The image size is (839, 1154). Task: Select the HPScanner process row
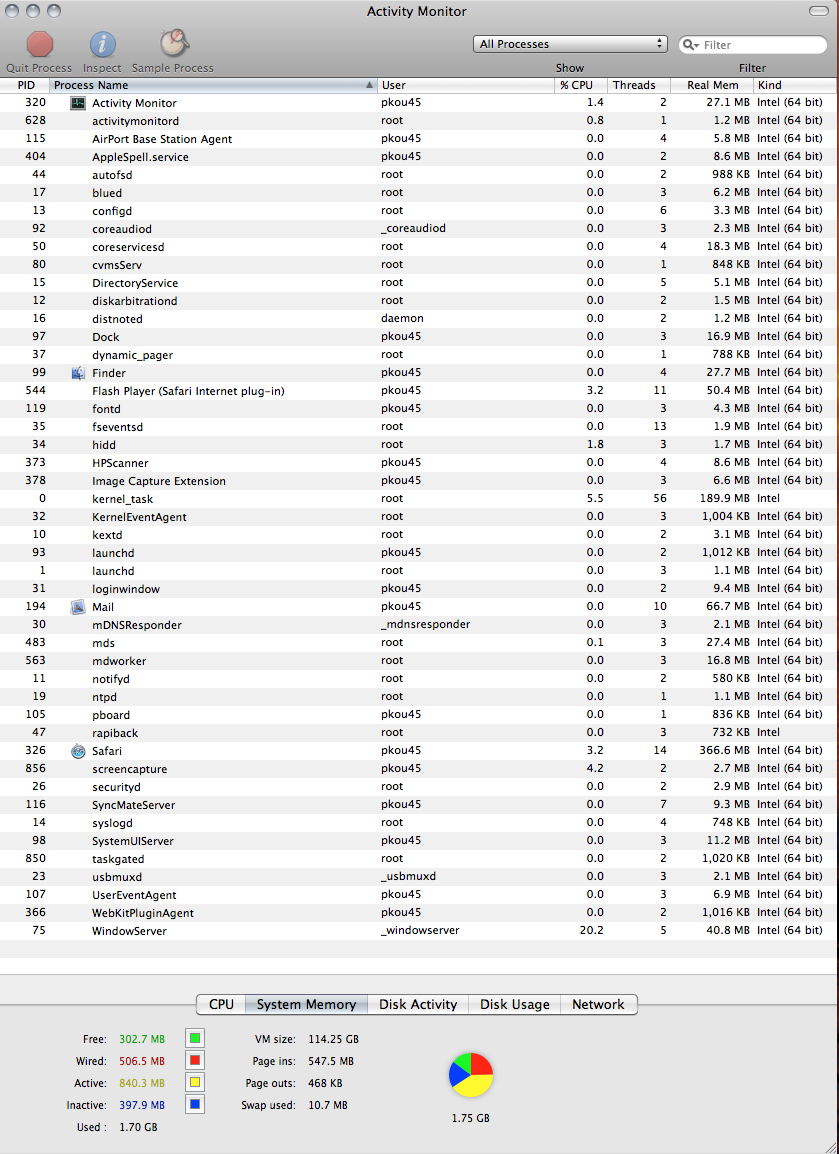(x=418, y=463)
